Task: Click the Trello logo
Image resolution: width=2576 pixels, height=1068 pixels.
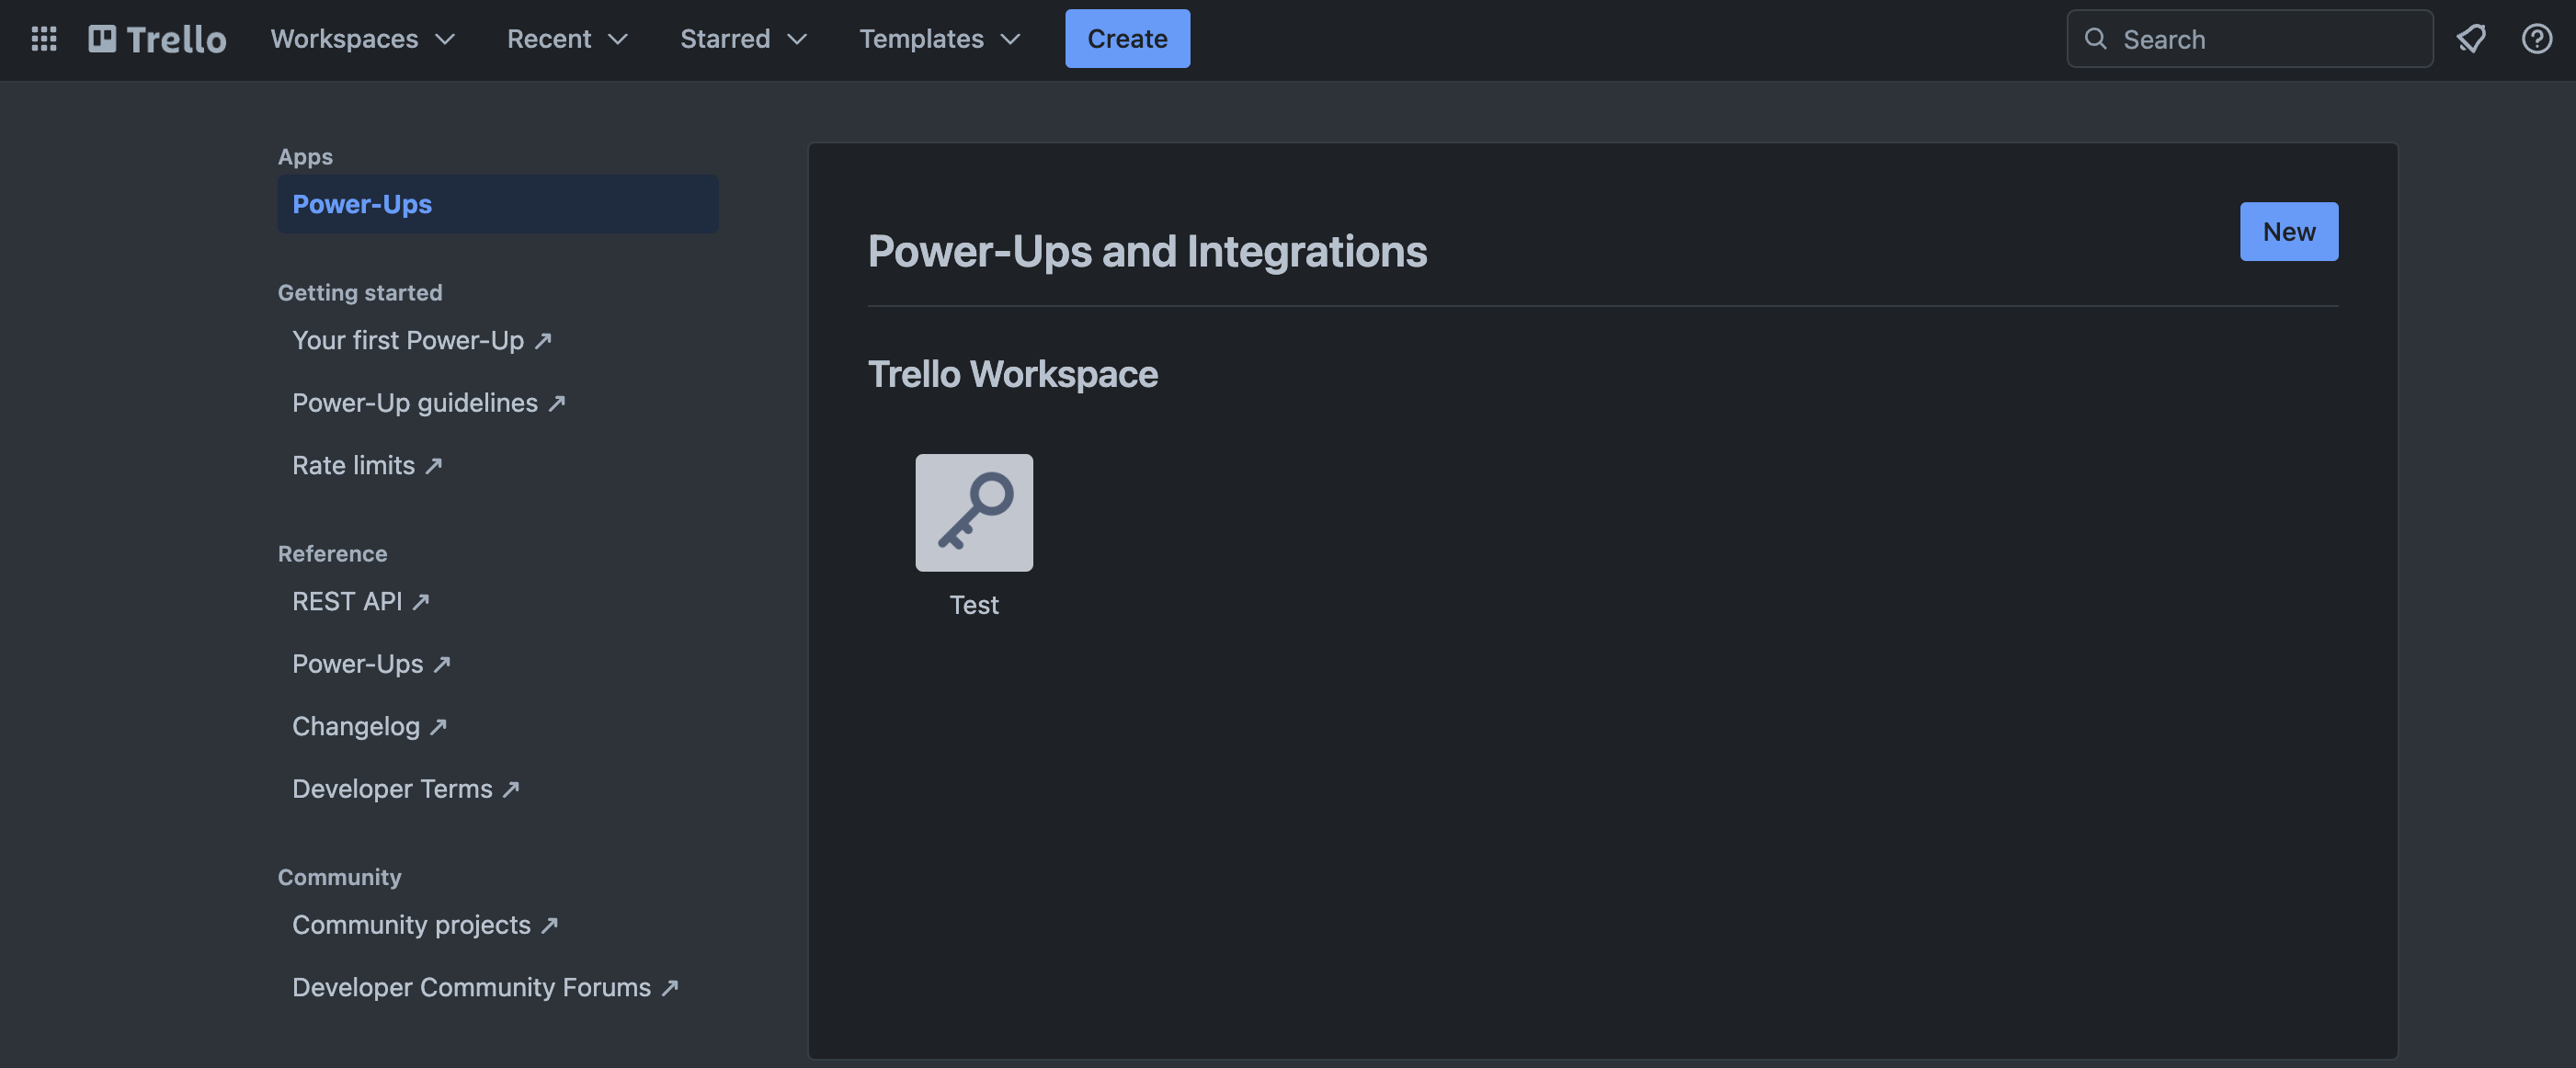Action: 158,39
